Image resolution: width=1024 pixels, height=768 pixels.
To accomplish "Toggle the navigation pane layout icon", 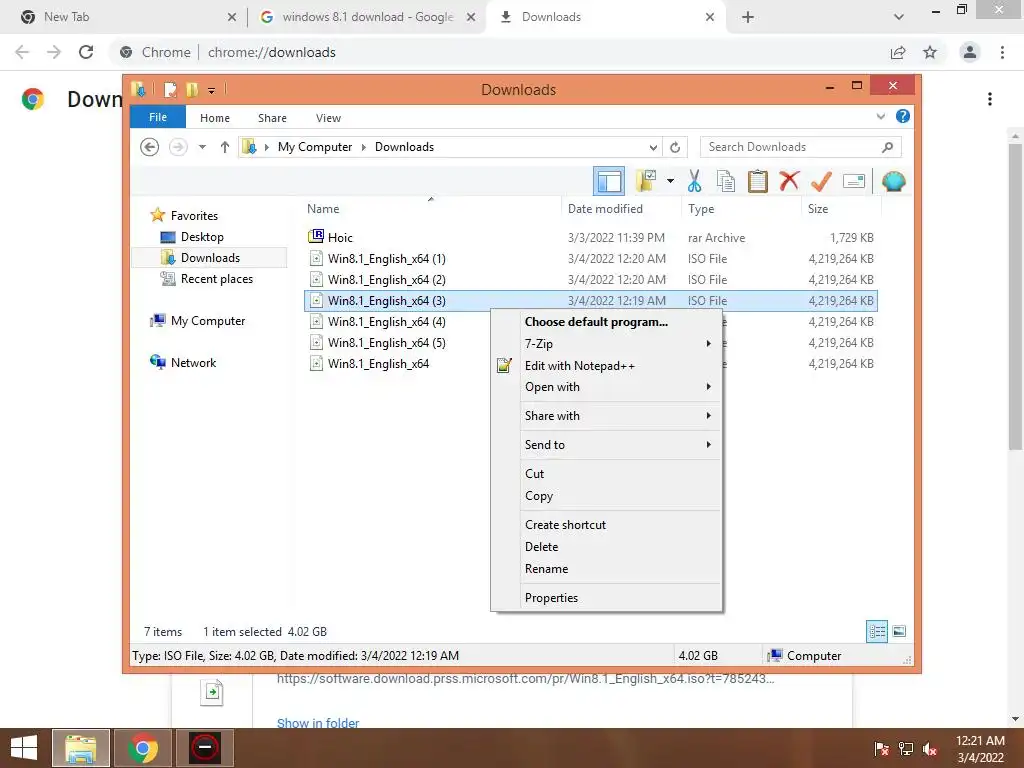I will [609, 181].
